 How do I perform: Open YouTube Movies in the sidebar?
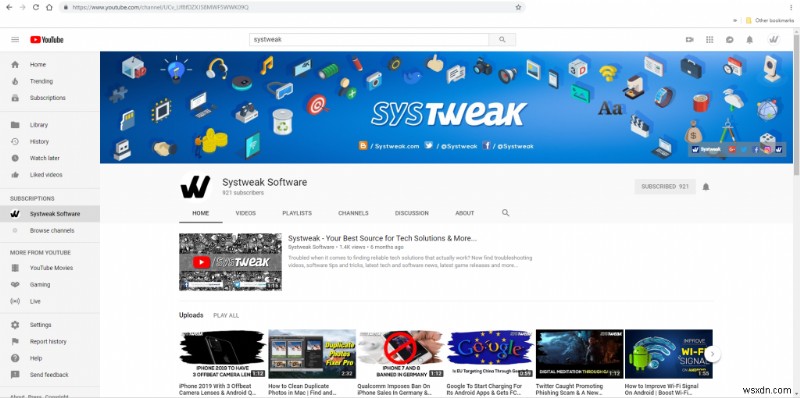[50, 268]
